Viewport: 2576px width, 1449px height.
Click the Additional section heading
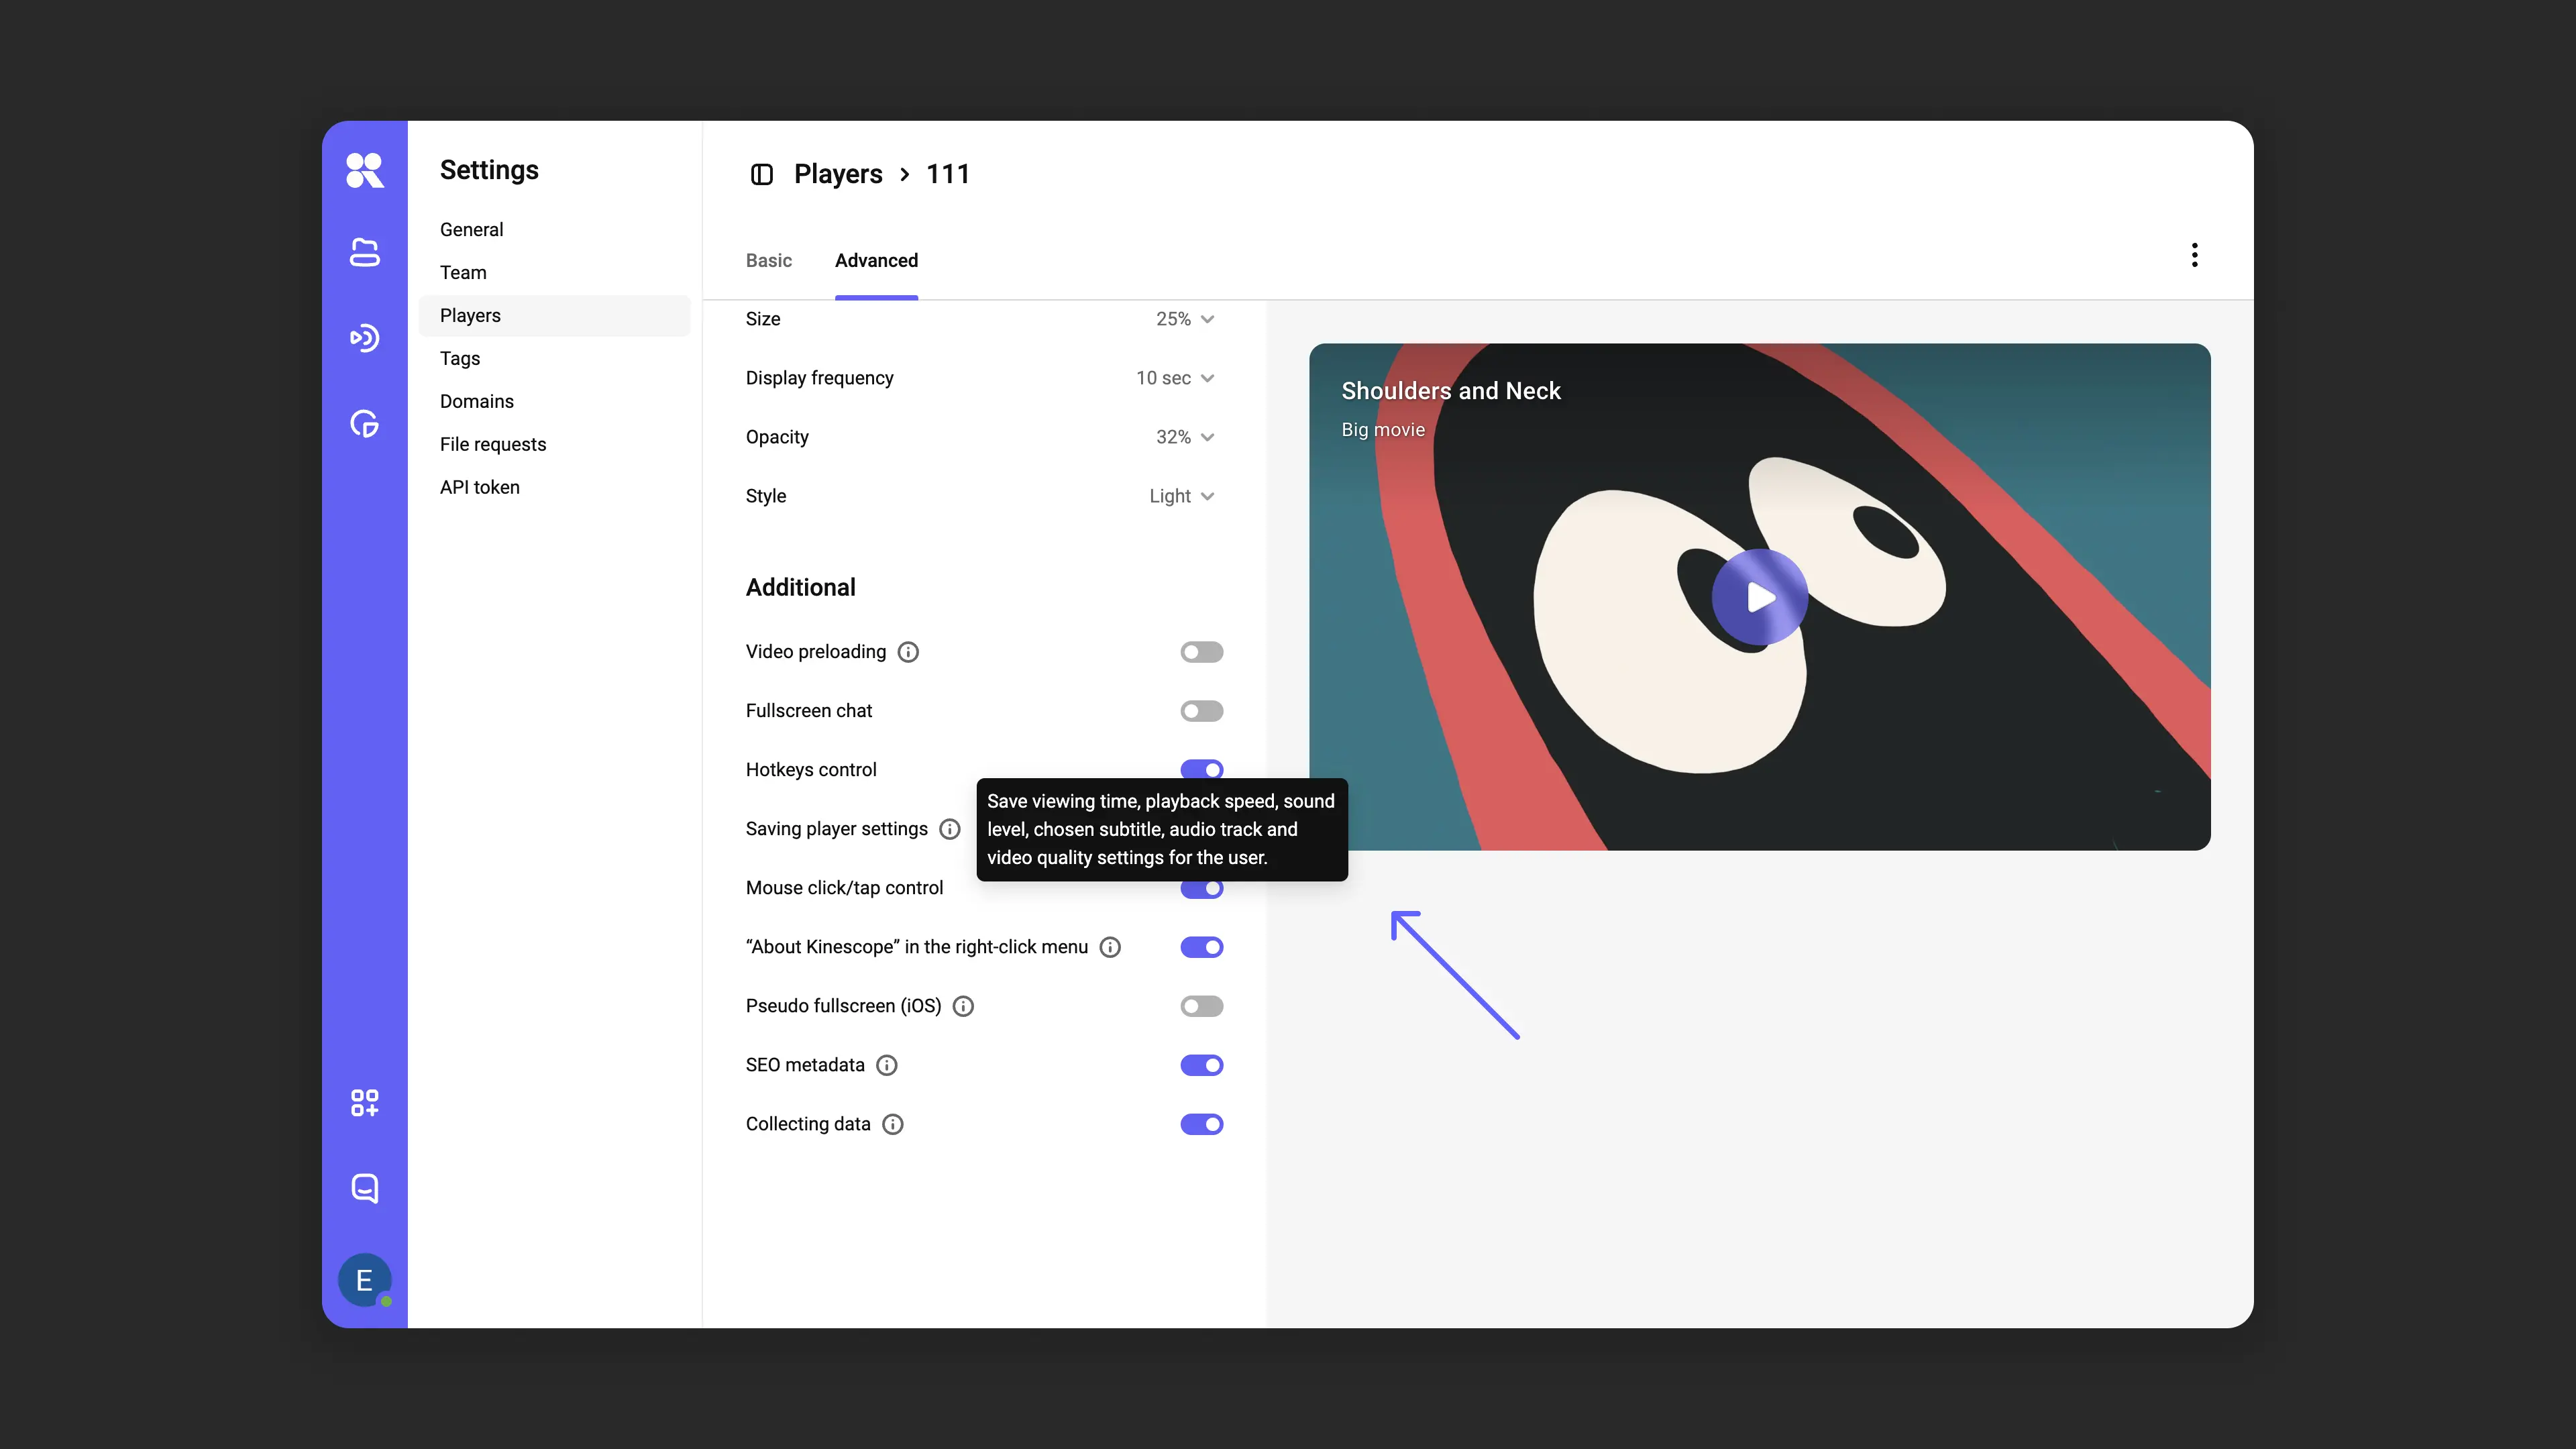click(800, 588)
